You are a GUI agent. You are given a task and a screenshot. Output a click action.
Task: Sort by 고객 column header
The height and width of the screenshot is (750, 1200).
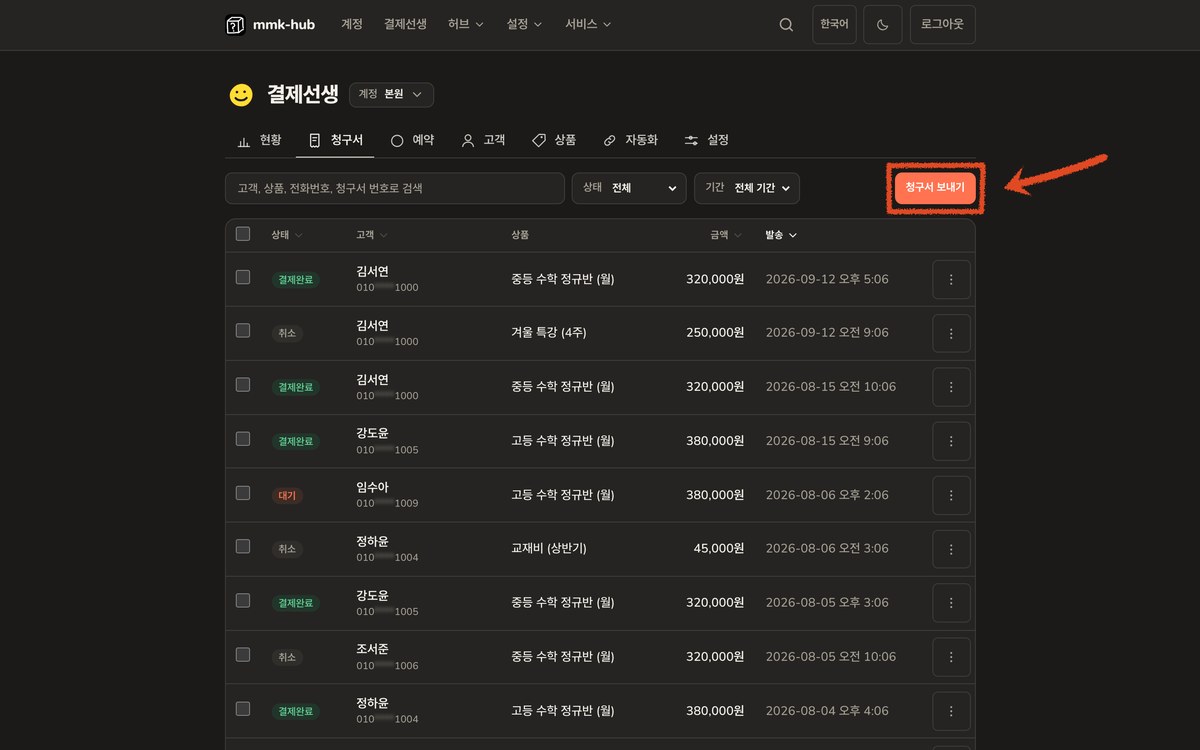click(x=372, y=235)
